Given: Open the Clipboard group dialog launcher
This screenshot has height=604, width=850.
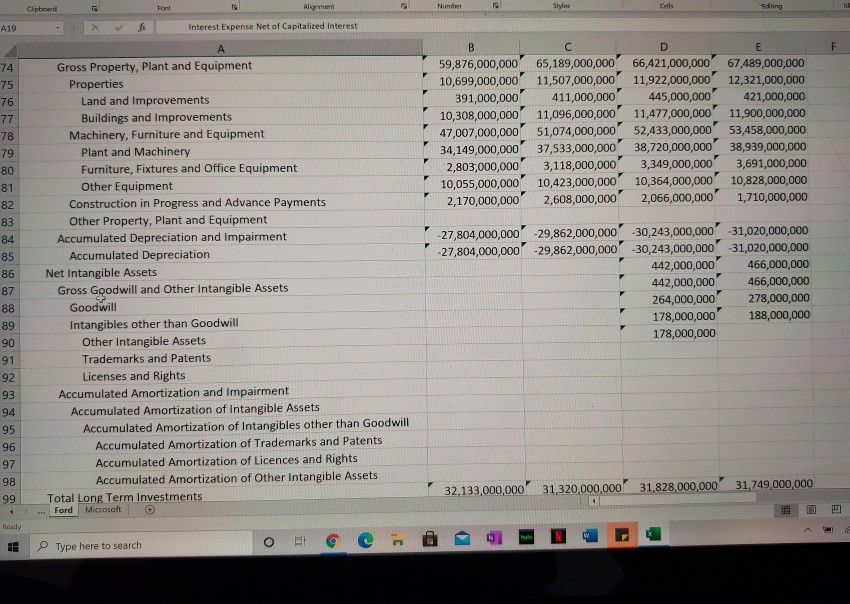Looking at the screenshot, I should (95, 8).
